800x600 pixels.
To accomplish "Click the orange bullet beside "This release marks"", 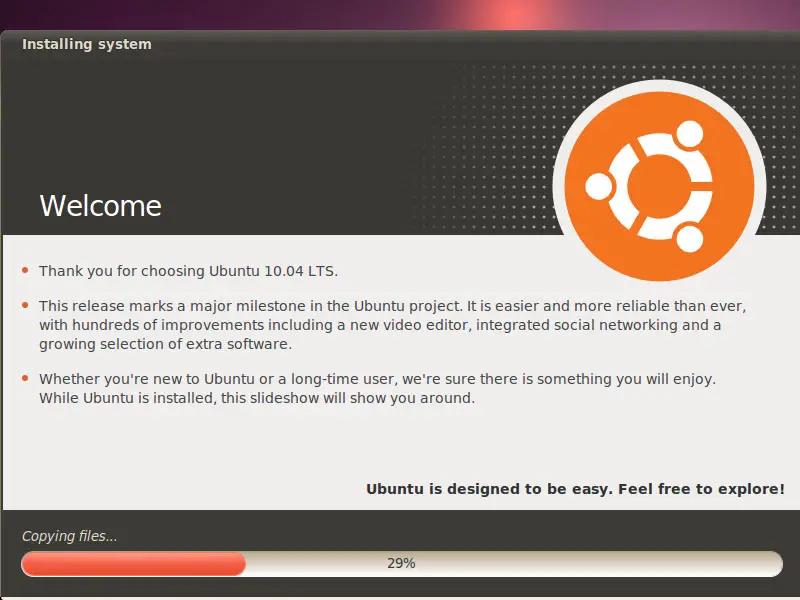I will pos(25,305).
